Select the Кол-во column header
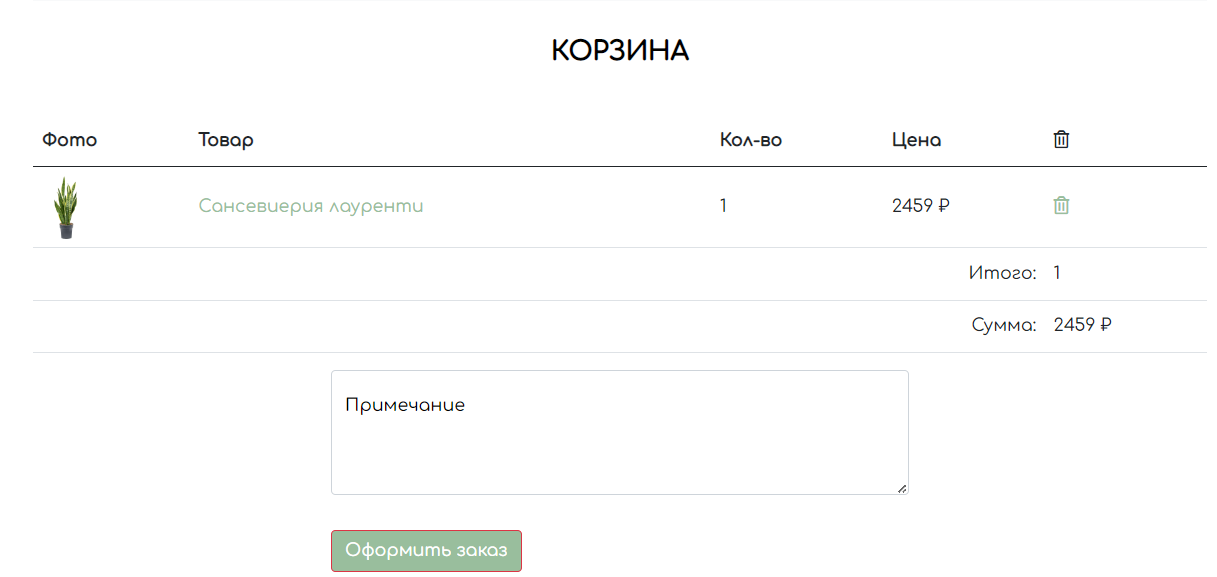Viewport: 1217px width, 577px height. [751, 140]
